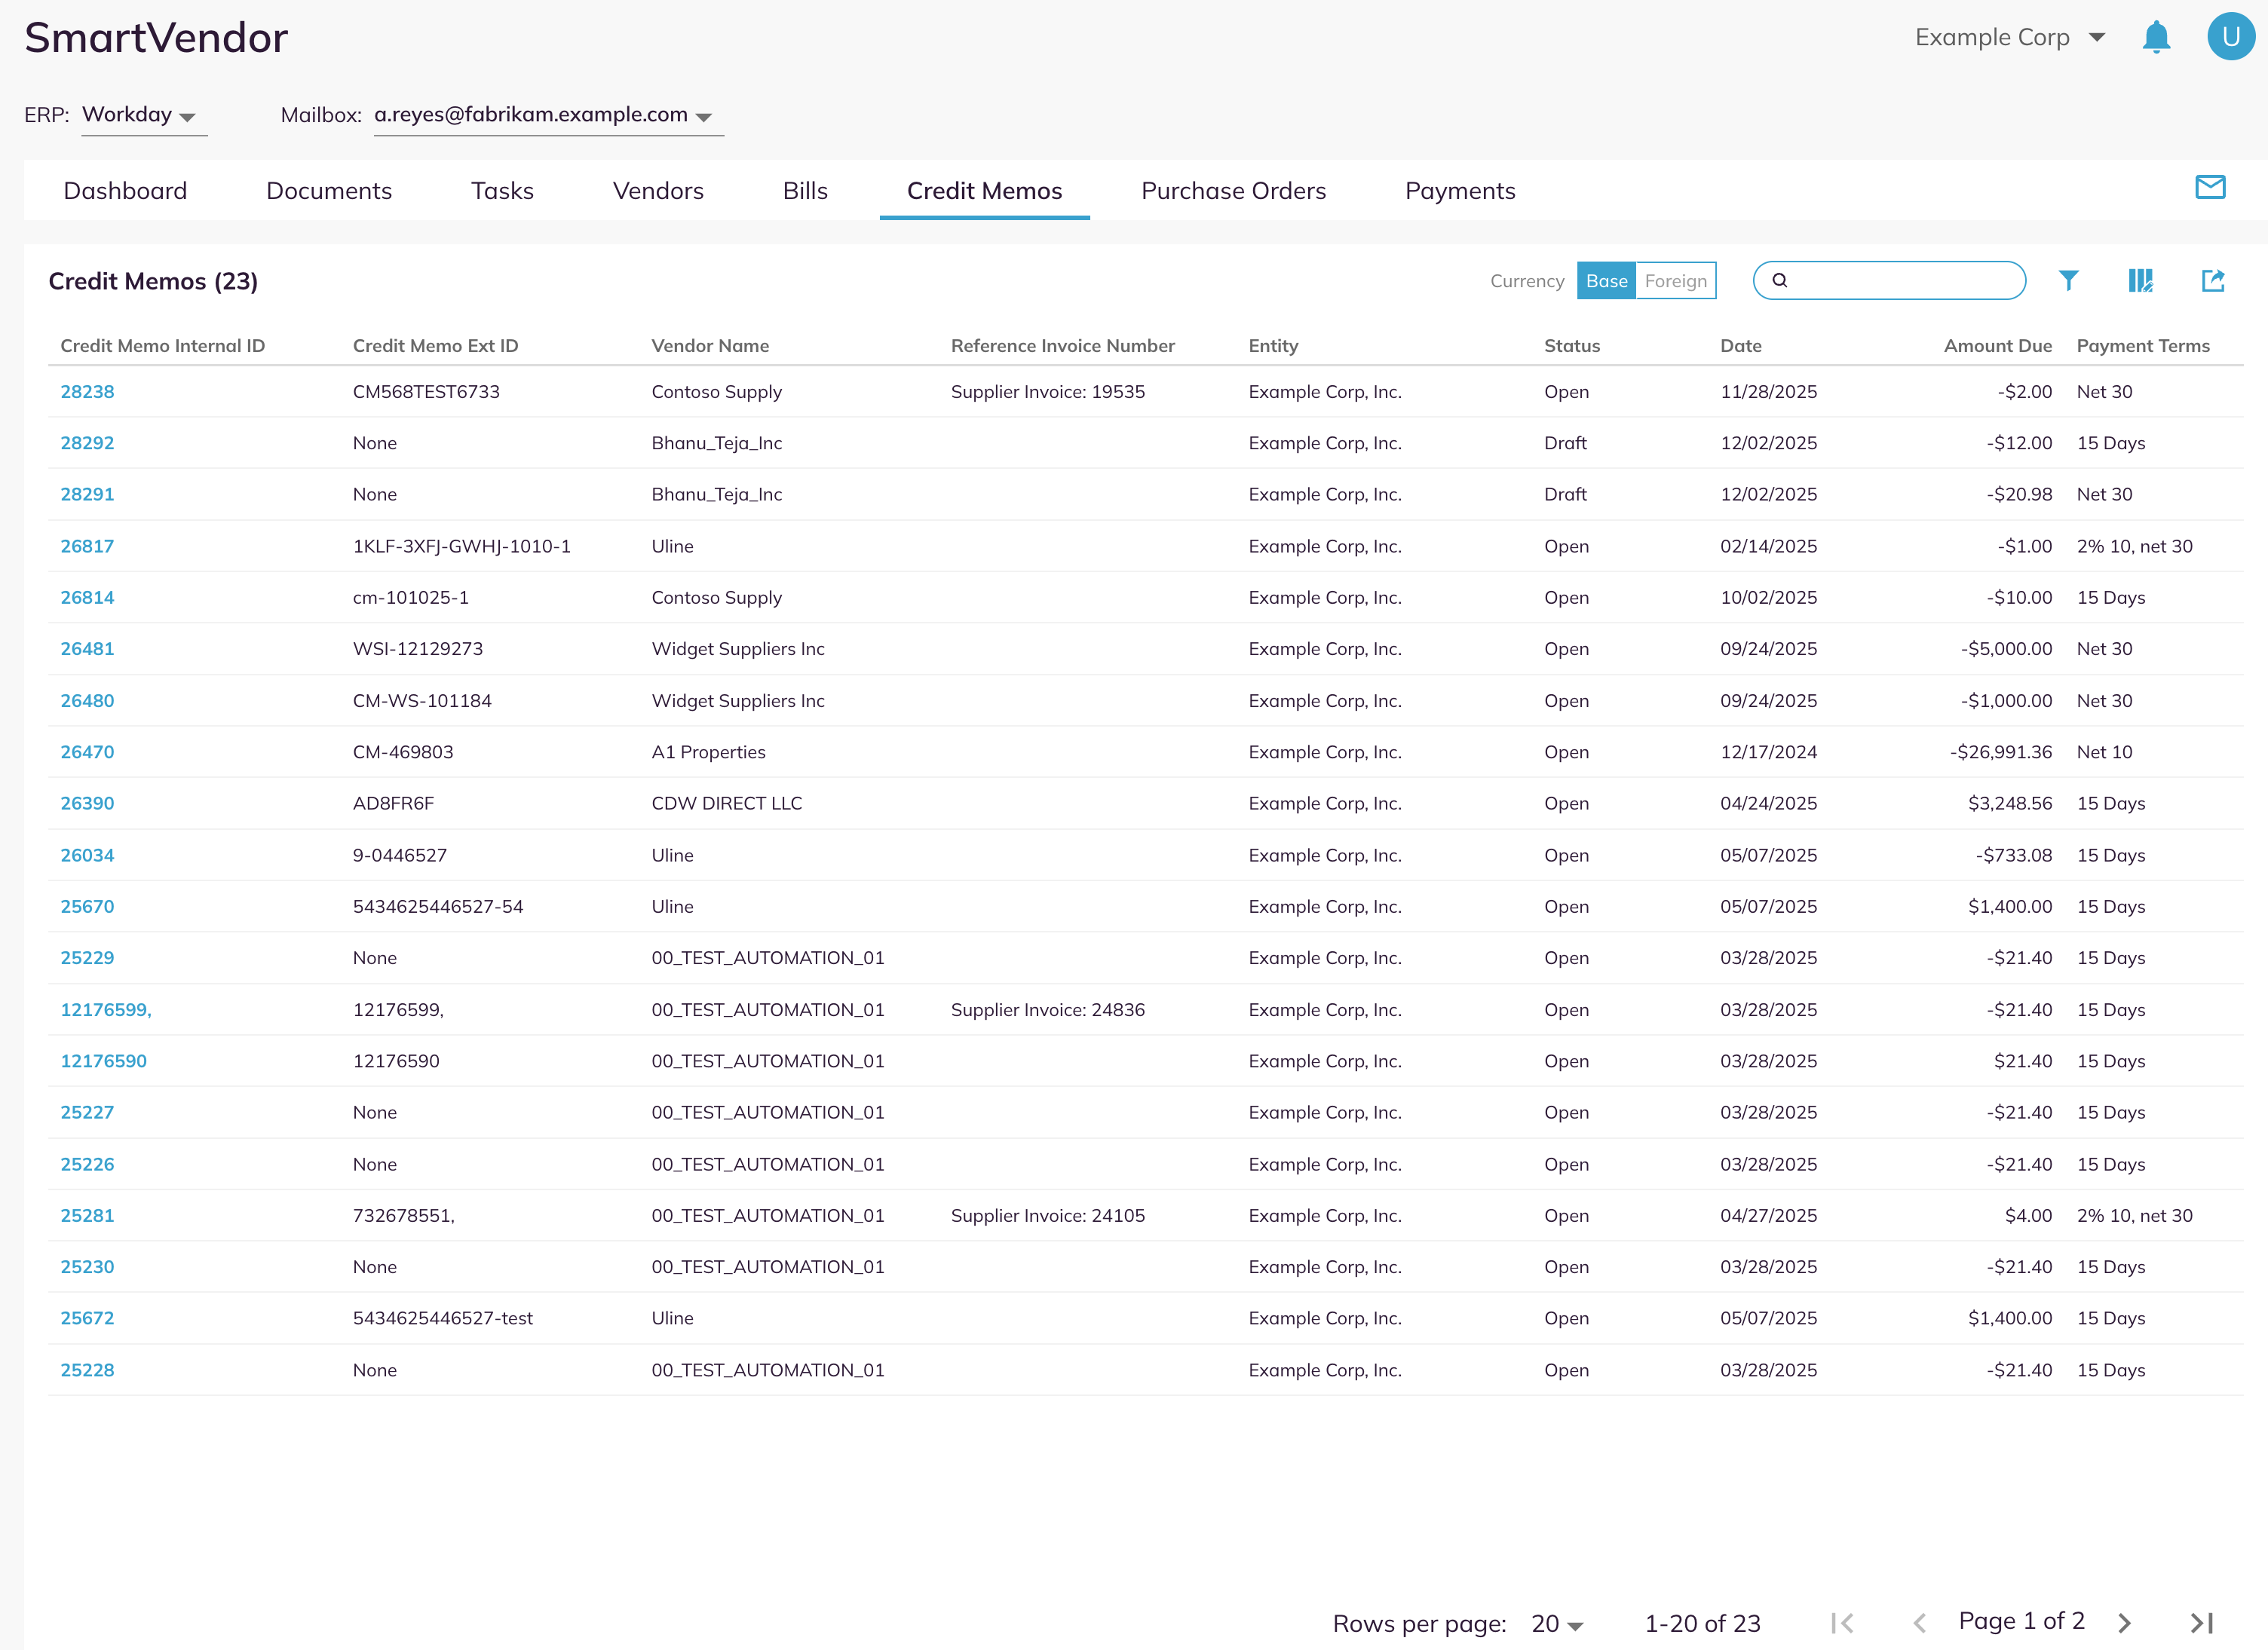Click the user avatar icon

2231,37
